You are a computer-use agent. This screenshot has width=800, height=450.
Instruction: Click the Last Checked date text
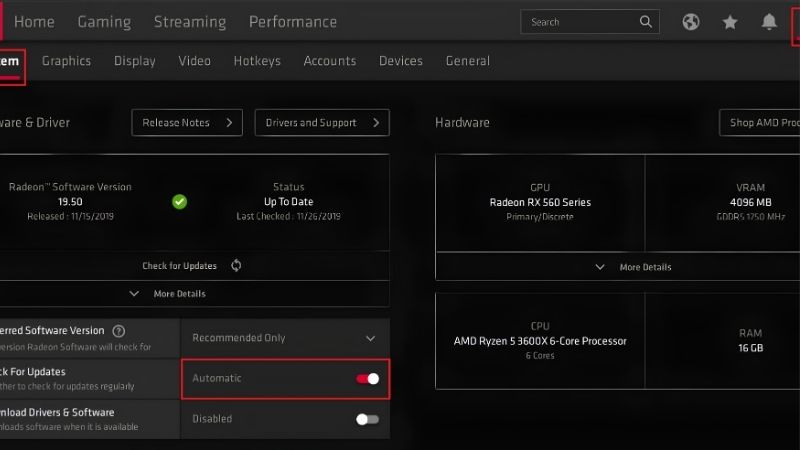point(288,216)
